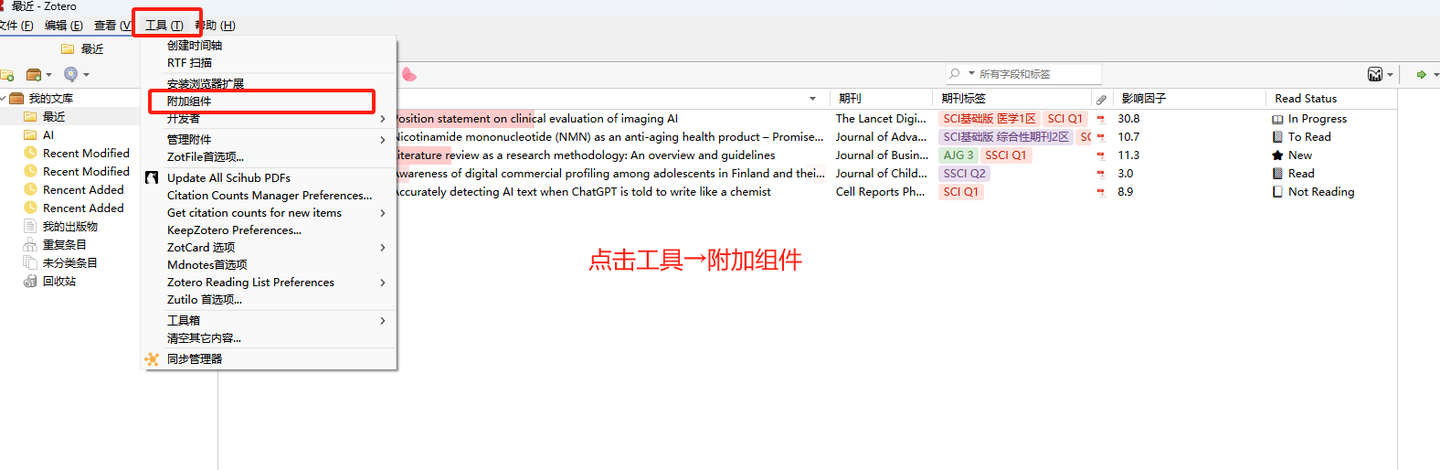Viewport: 1440px width, 470px height.
Task: Click the chart statistics icon at toolbar right
Action: [1377, 74]
